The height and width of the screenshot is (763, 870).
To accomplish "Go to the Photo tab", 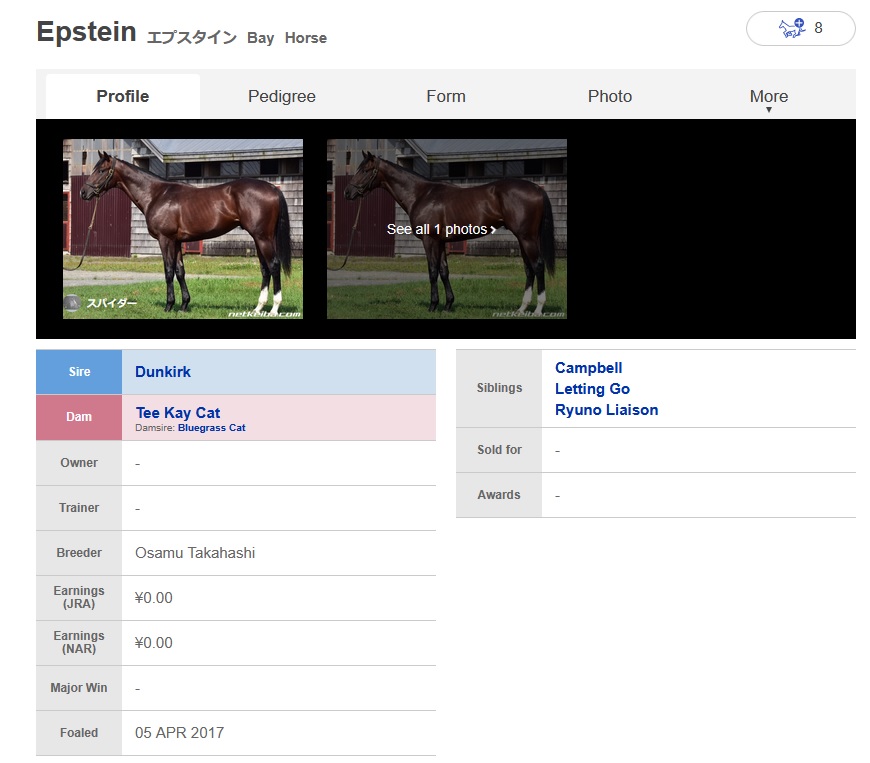I will click(609, 96).
